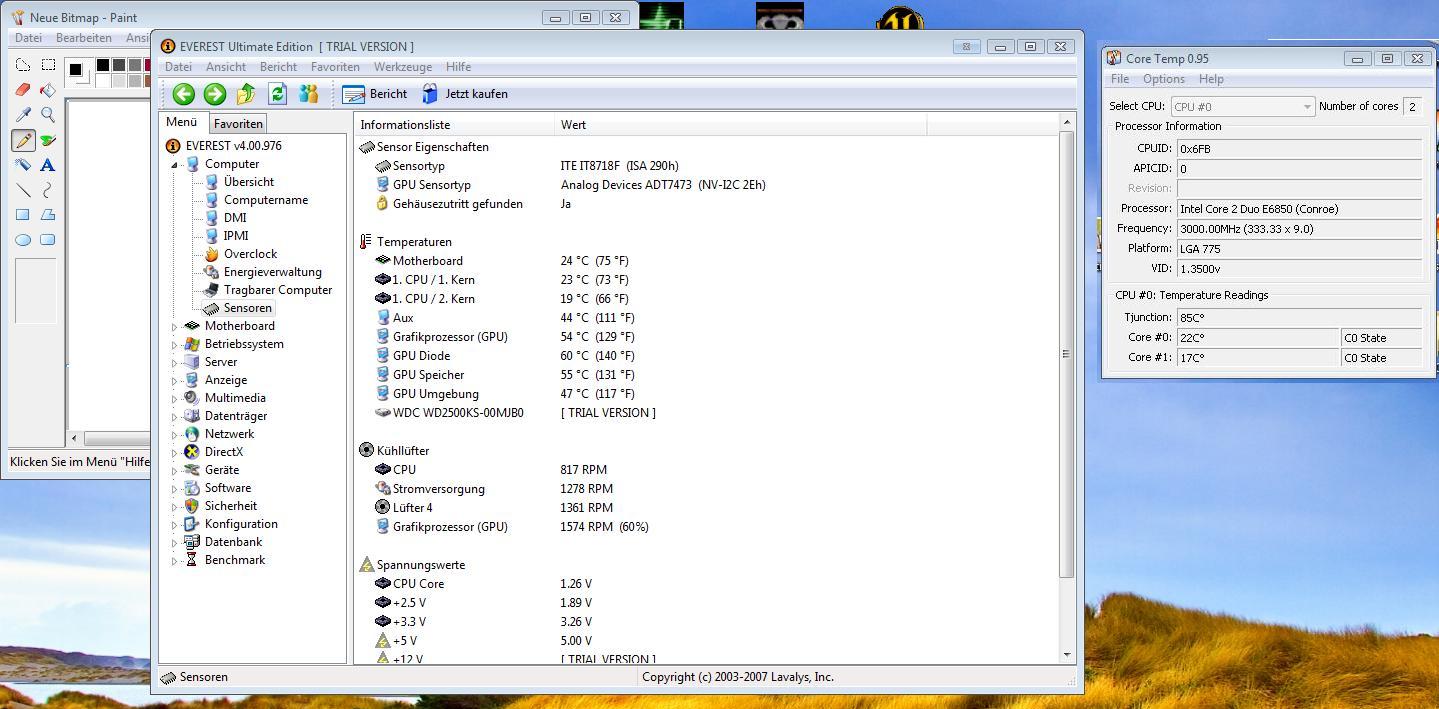Select the rectangular Select tool in Paint
This screenshot has width=1439, height=709.
click(x=47, y=65)
